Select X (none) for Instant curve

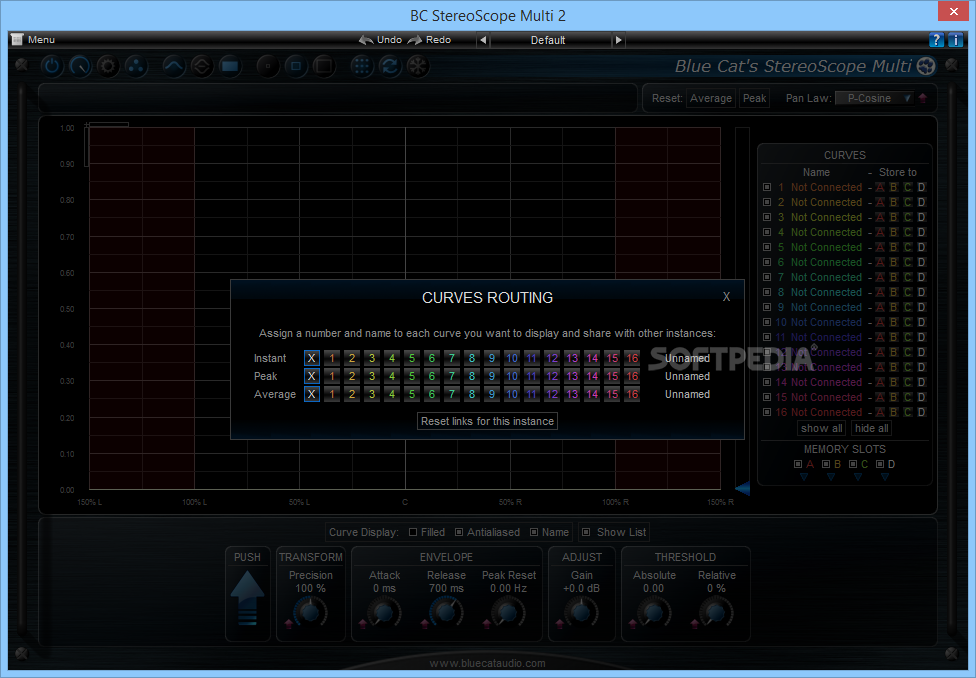click(x=312, y=358)
